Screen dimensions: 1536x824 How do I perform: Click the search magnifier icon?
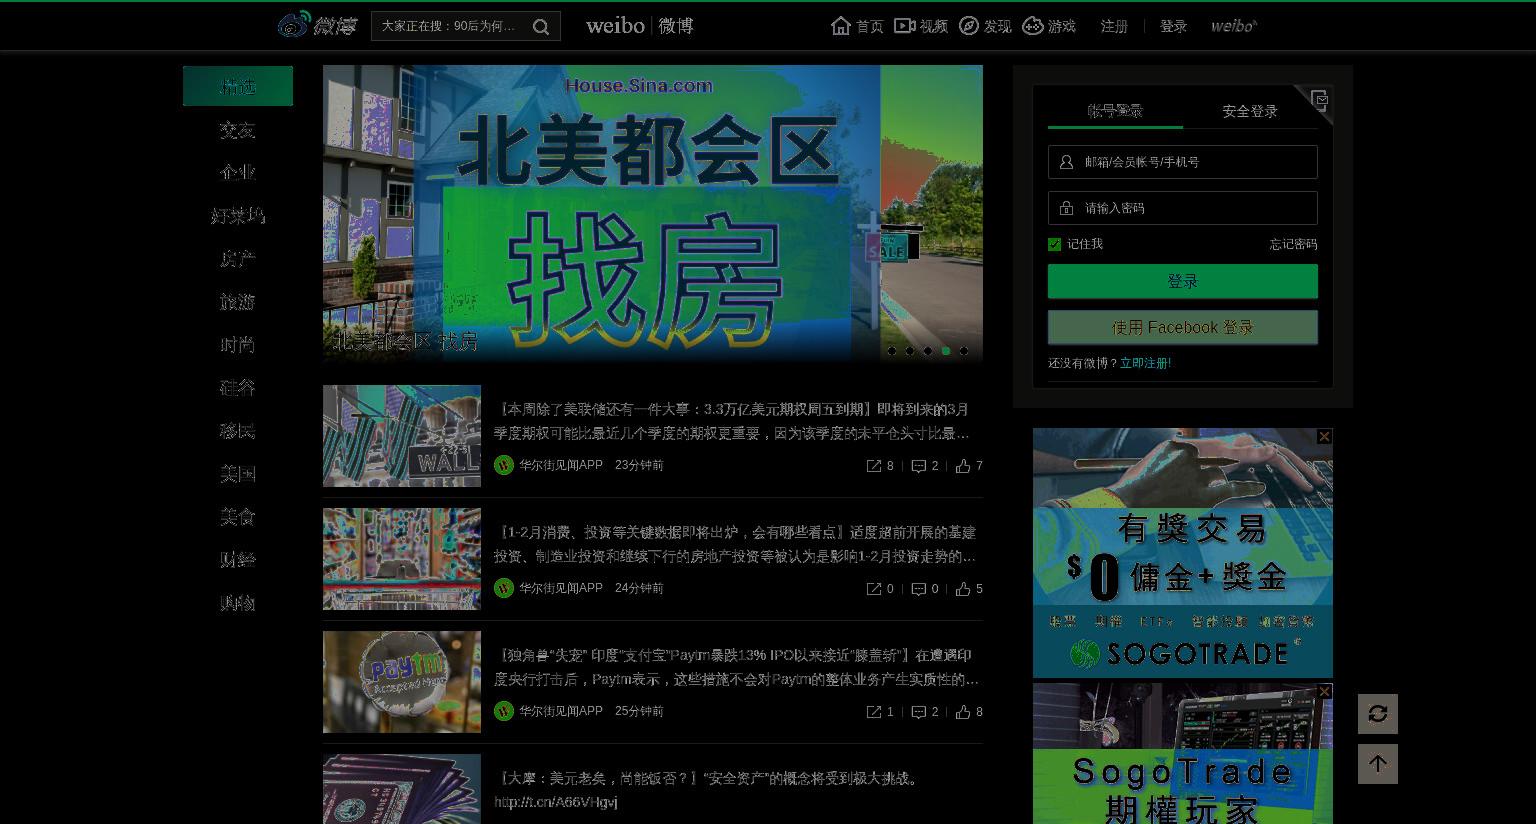[x=541, y=27]
